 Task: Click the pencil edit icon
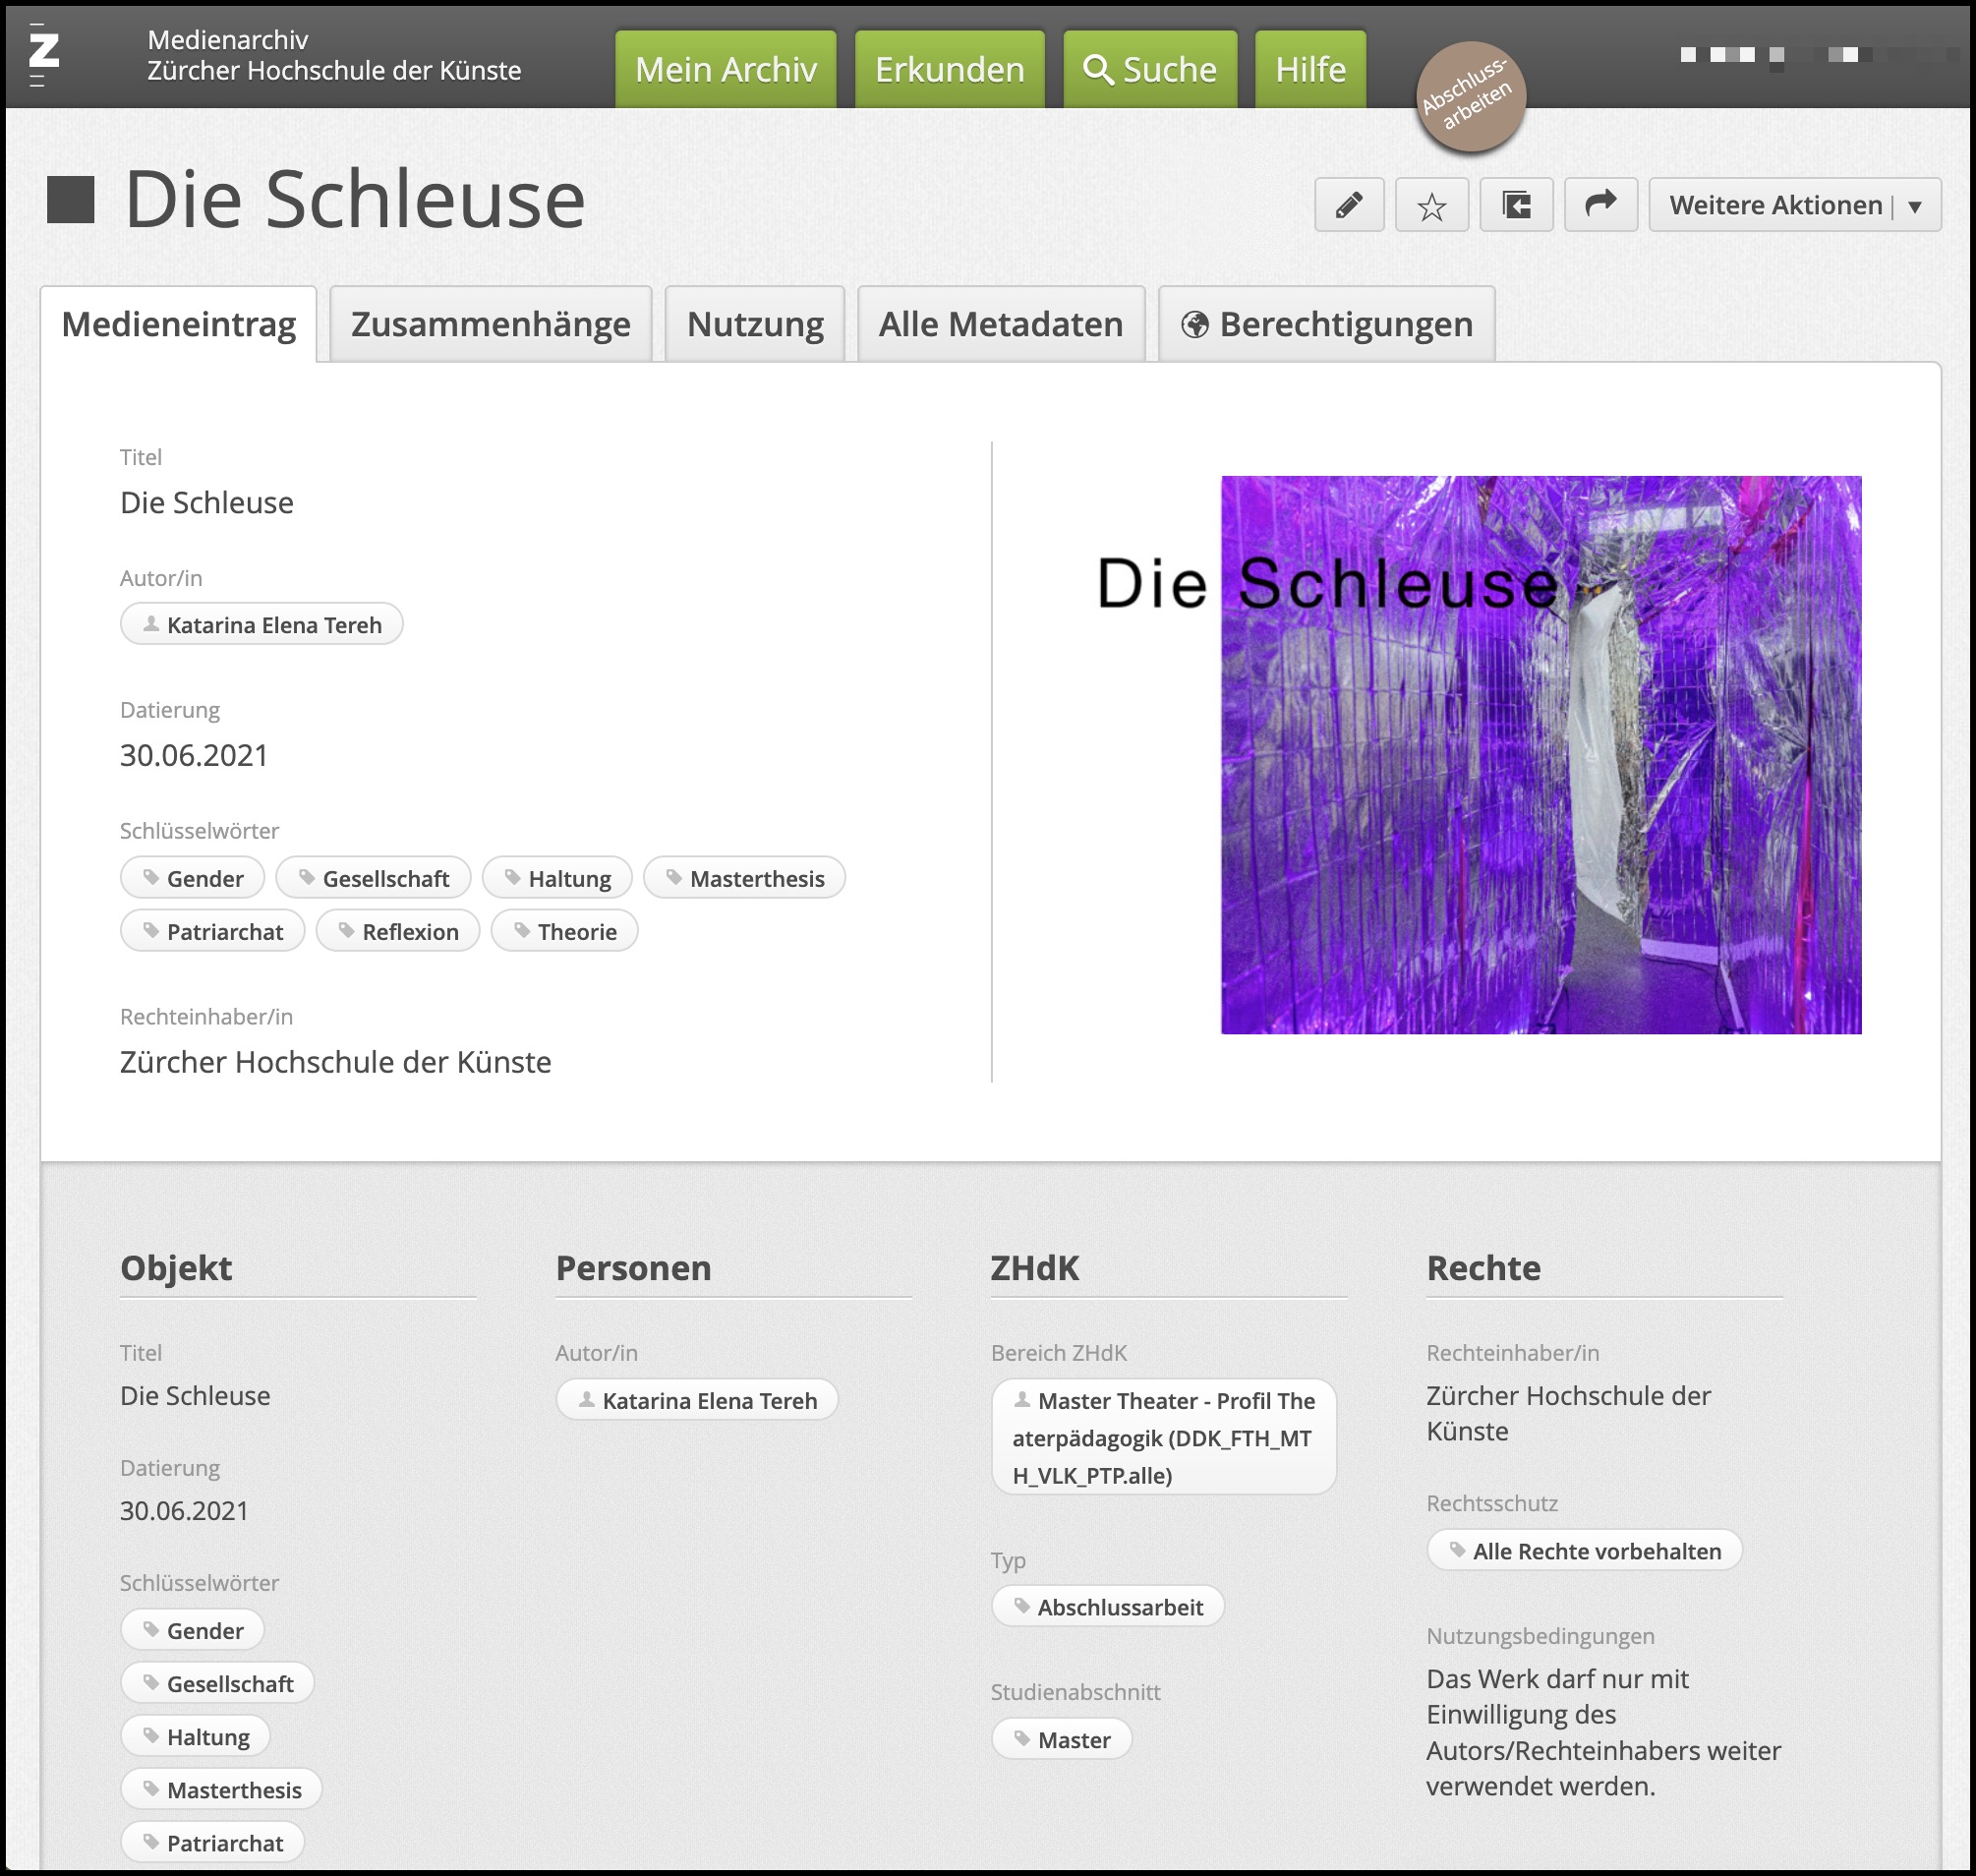tap(1349, 205)
